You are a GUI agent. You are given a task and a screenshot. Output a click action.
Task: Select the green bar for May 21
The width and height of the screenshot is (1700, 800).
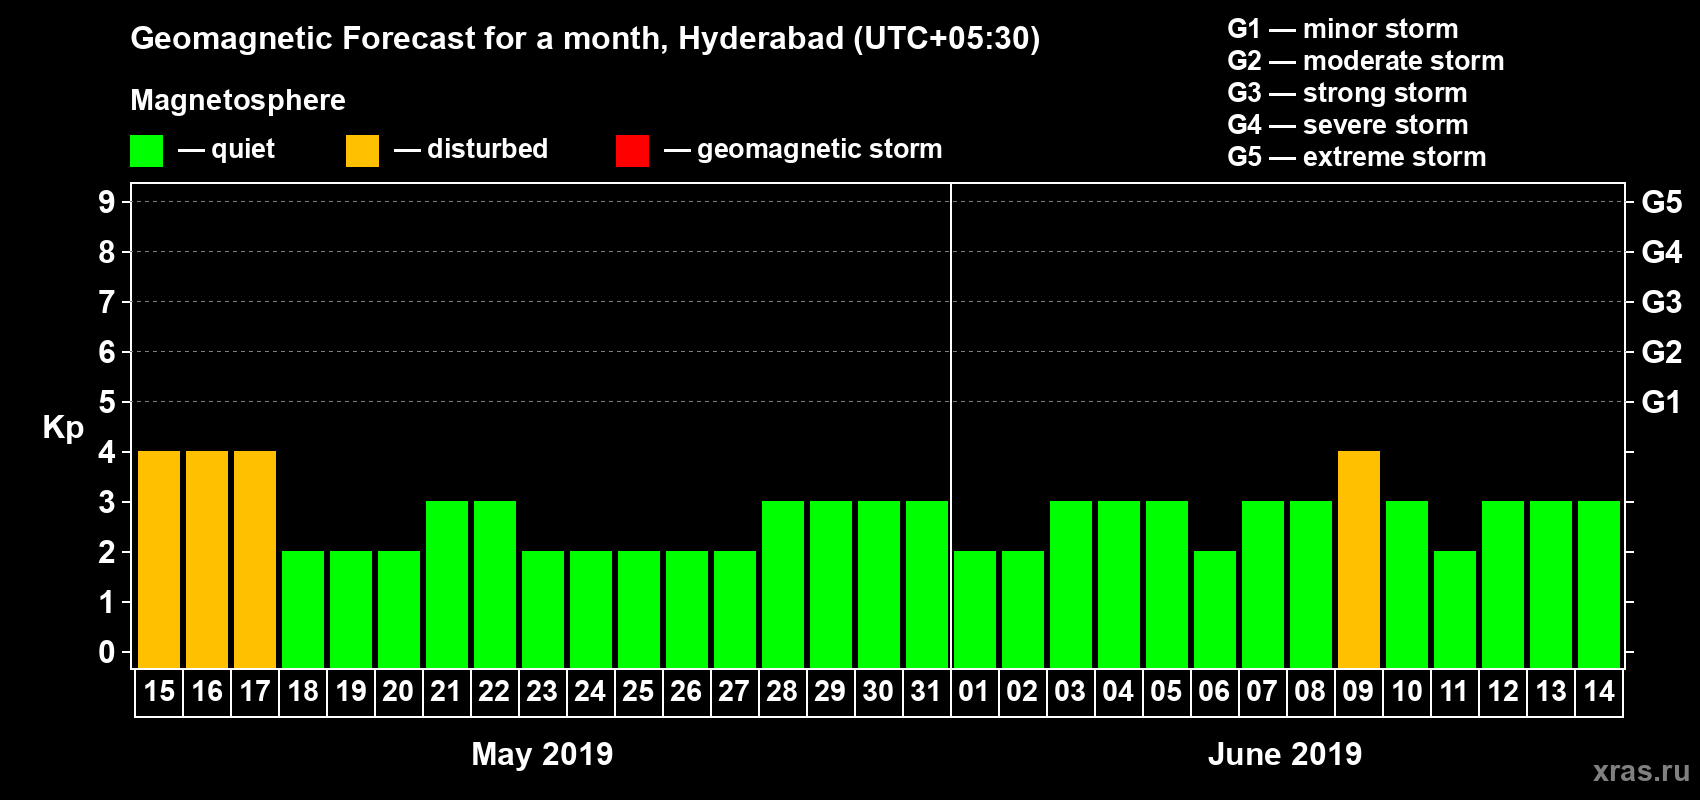coord(447,585)
